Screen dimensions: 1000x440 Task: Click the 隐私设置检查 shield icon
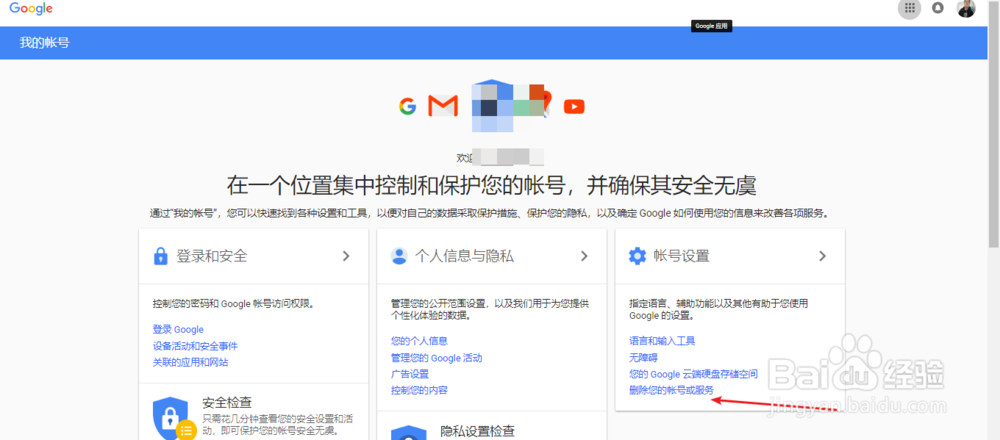coord(408,433)
